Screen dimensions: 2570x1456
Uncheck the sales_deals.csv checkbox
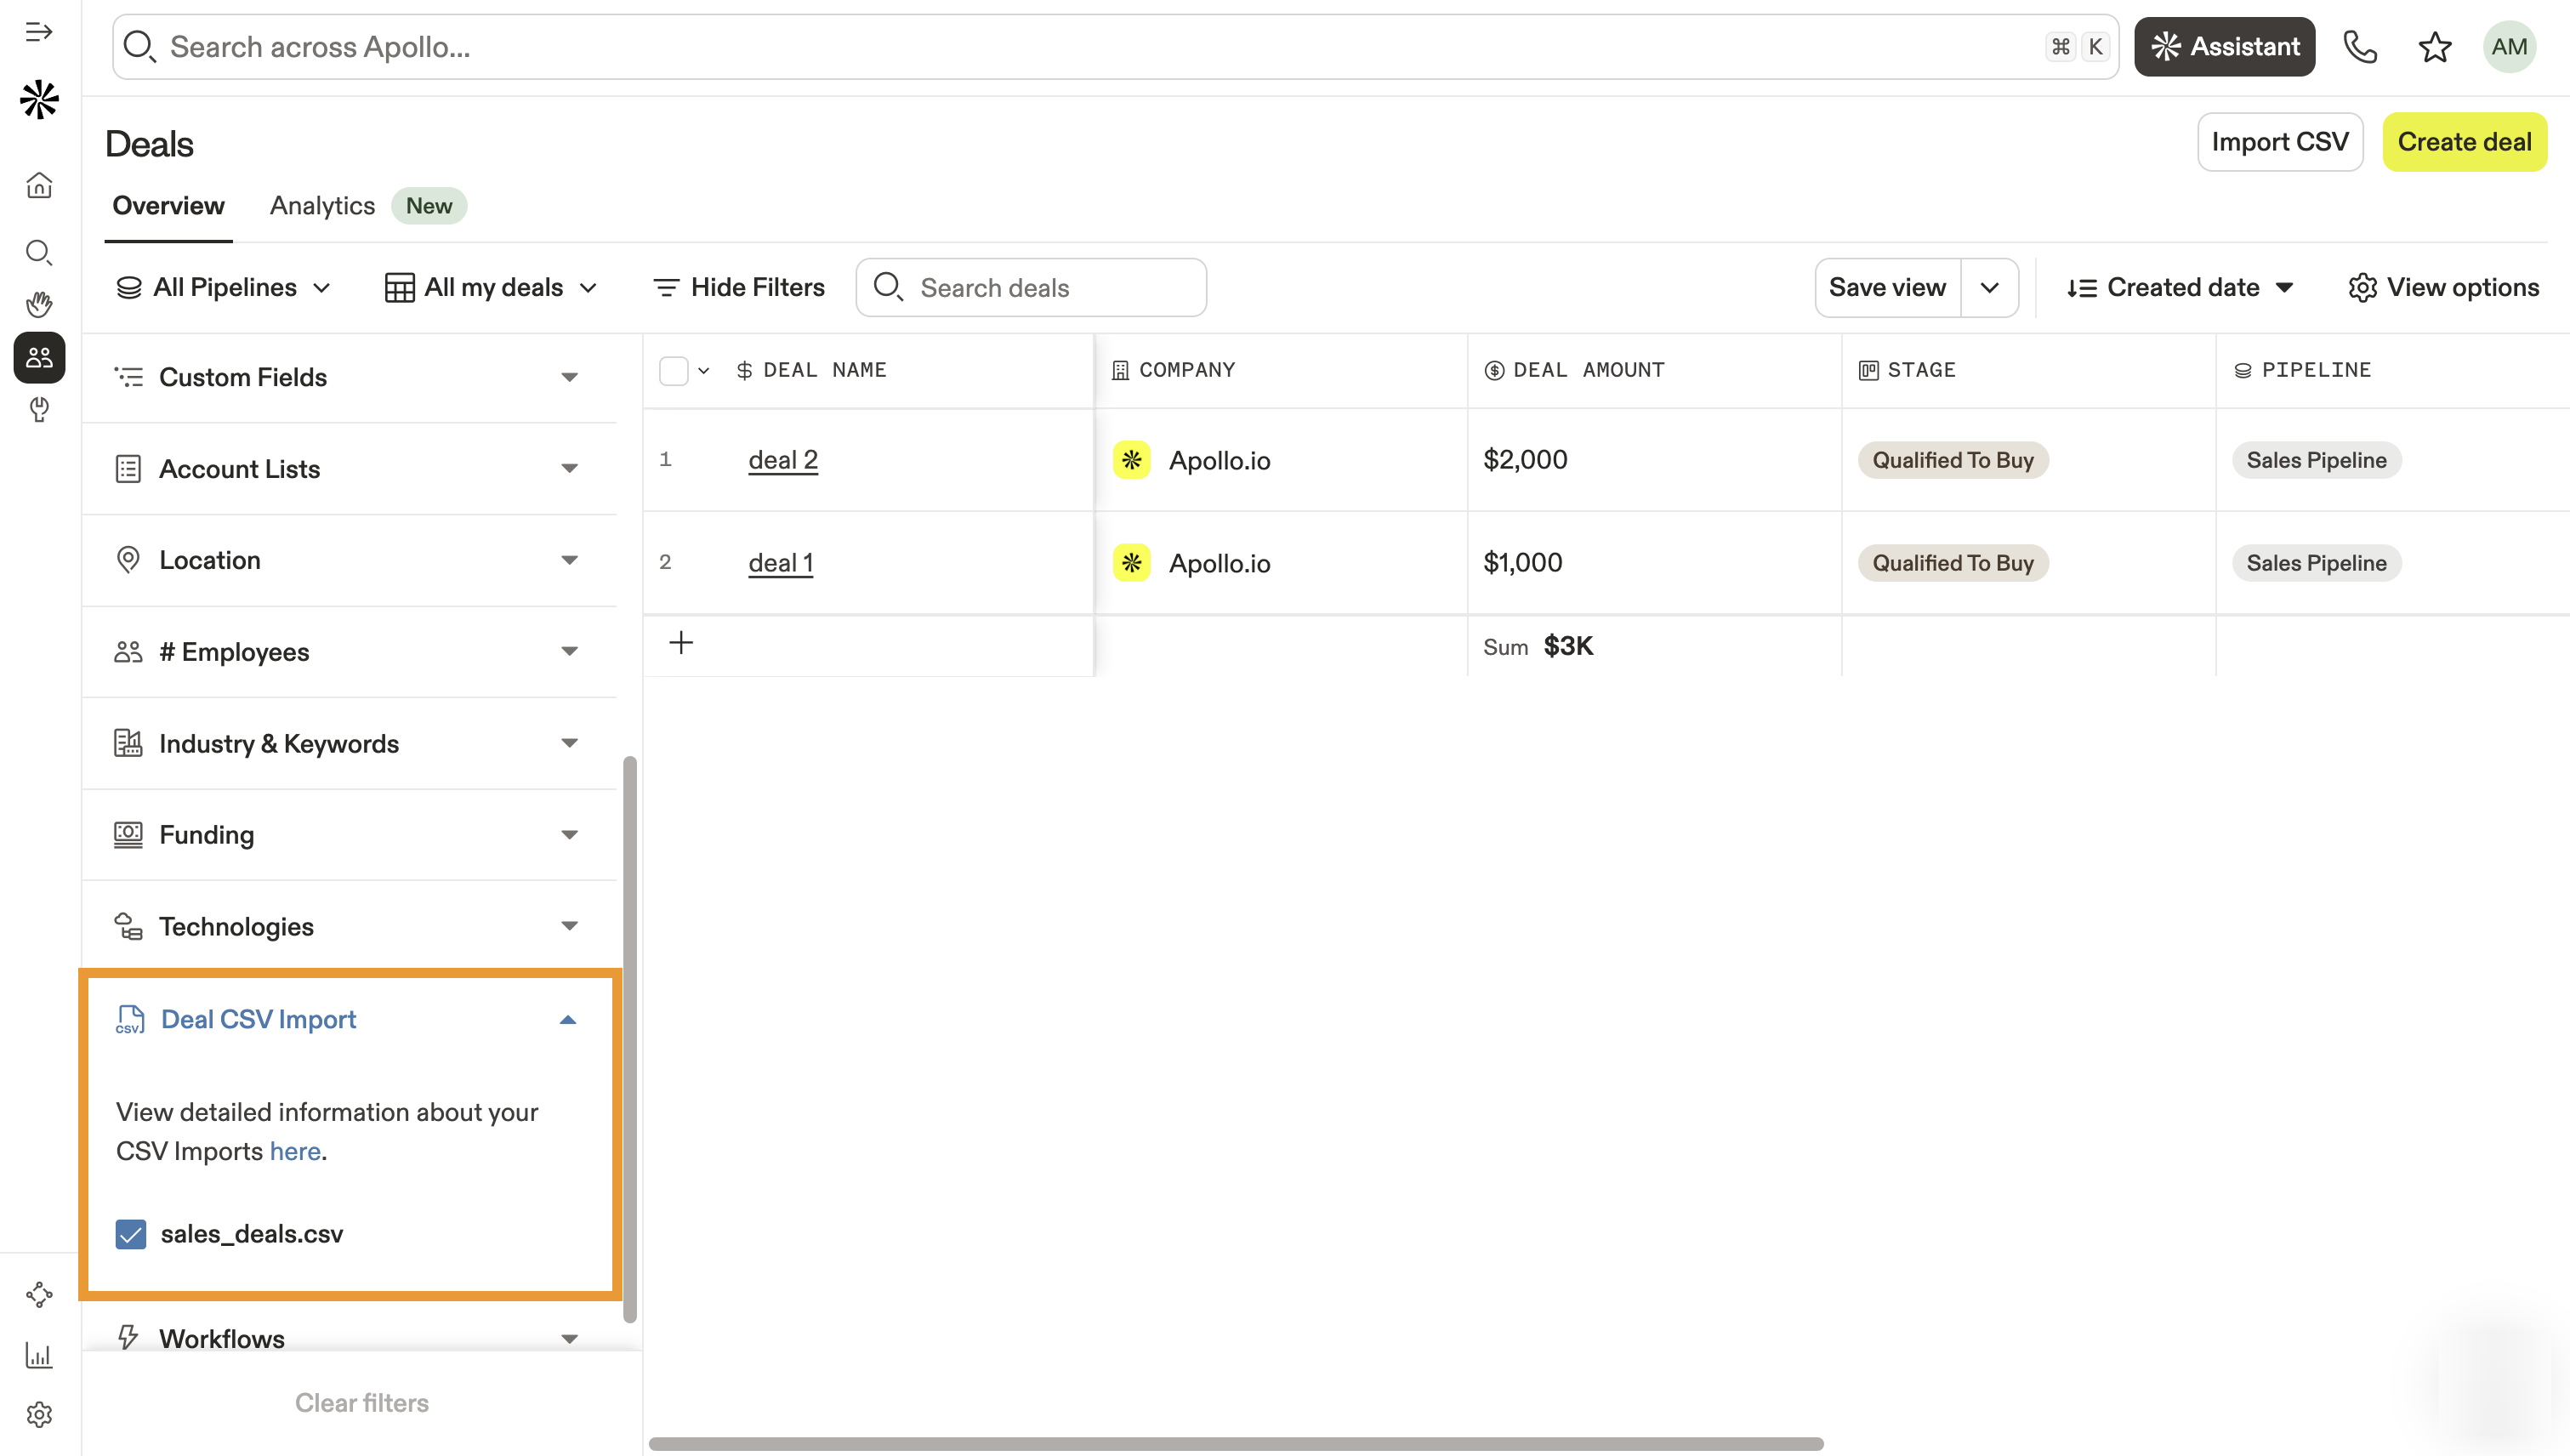pos(131,1234)
